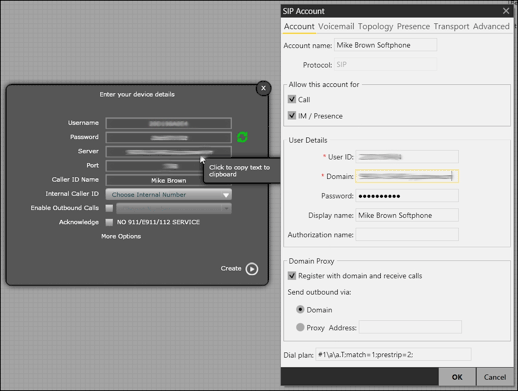Click the Authorization name field
This screenshot has height=391, width=518.
pyautogui.click(x=407, y=235)
